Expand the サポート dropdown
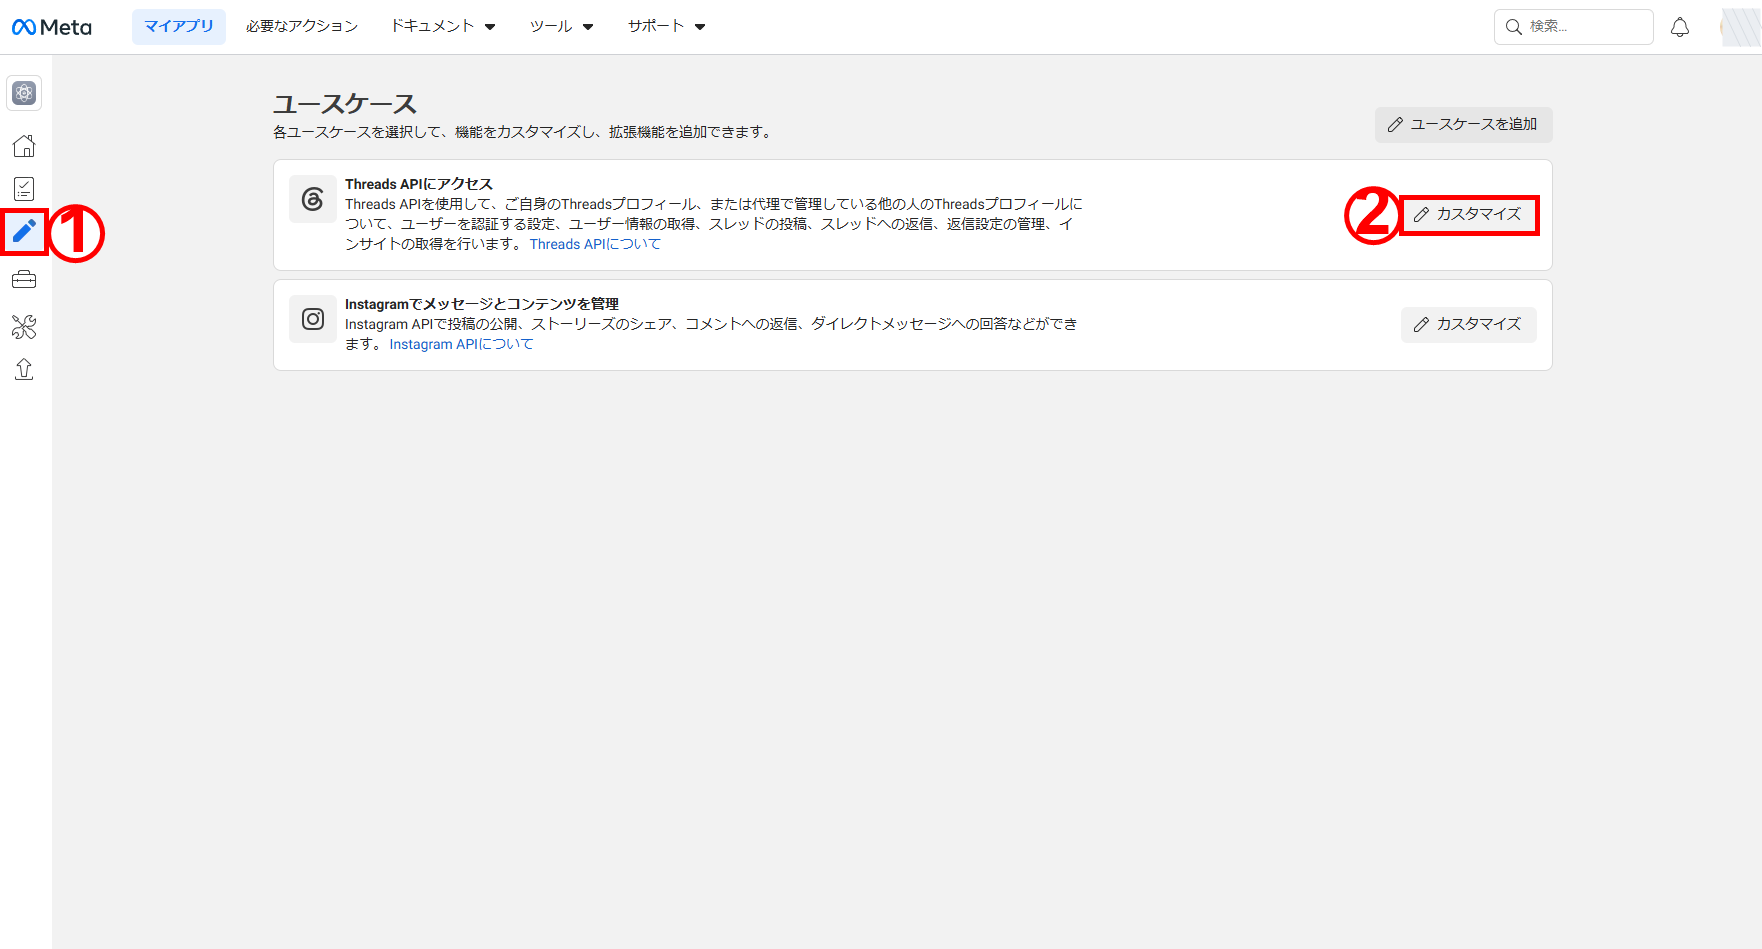 (667, 27)
